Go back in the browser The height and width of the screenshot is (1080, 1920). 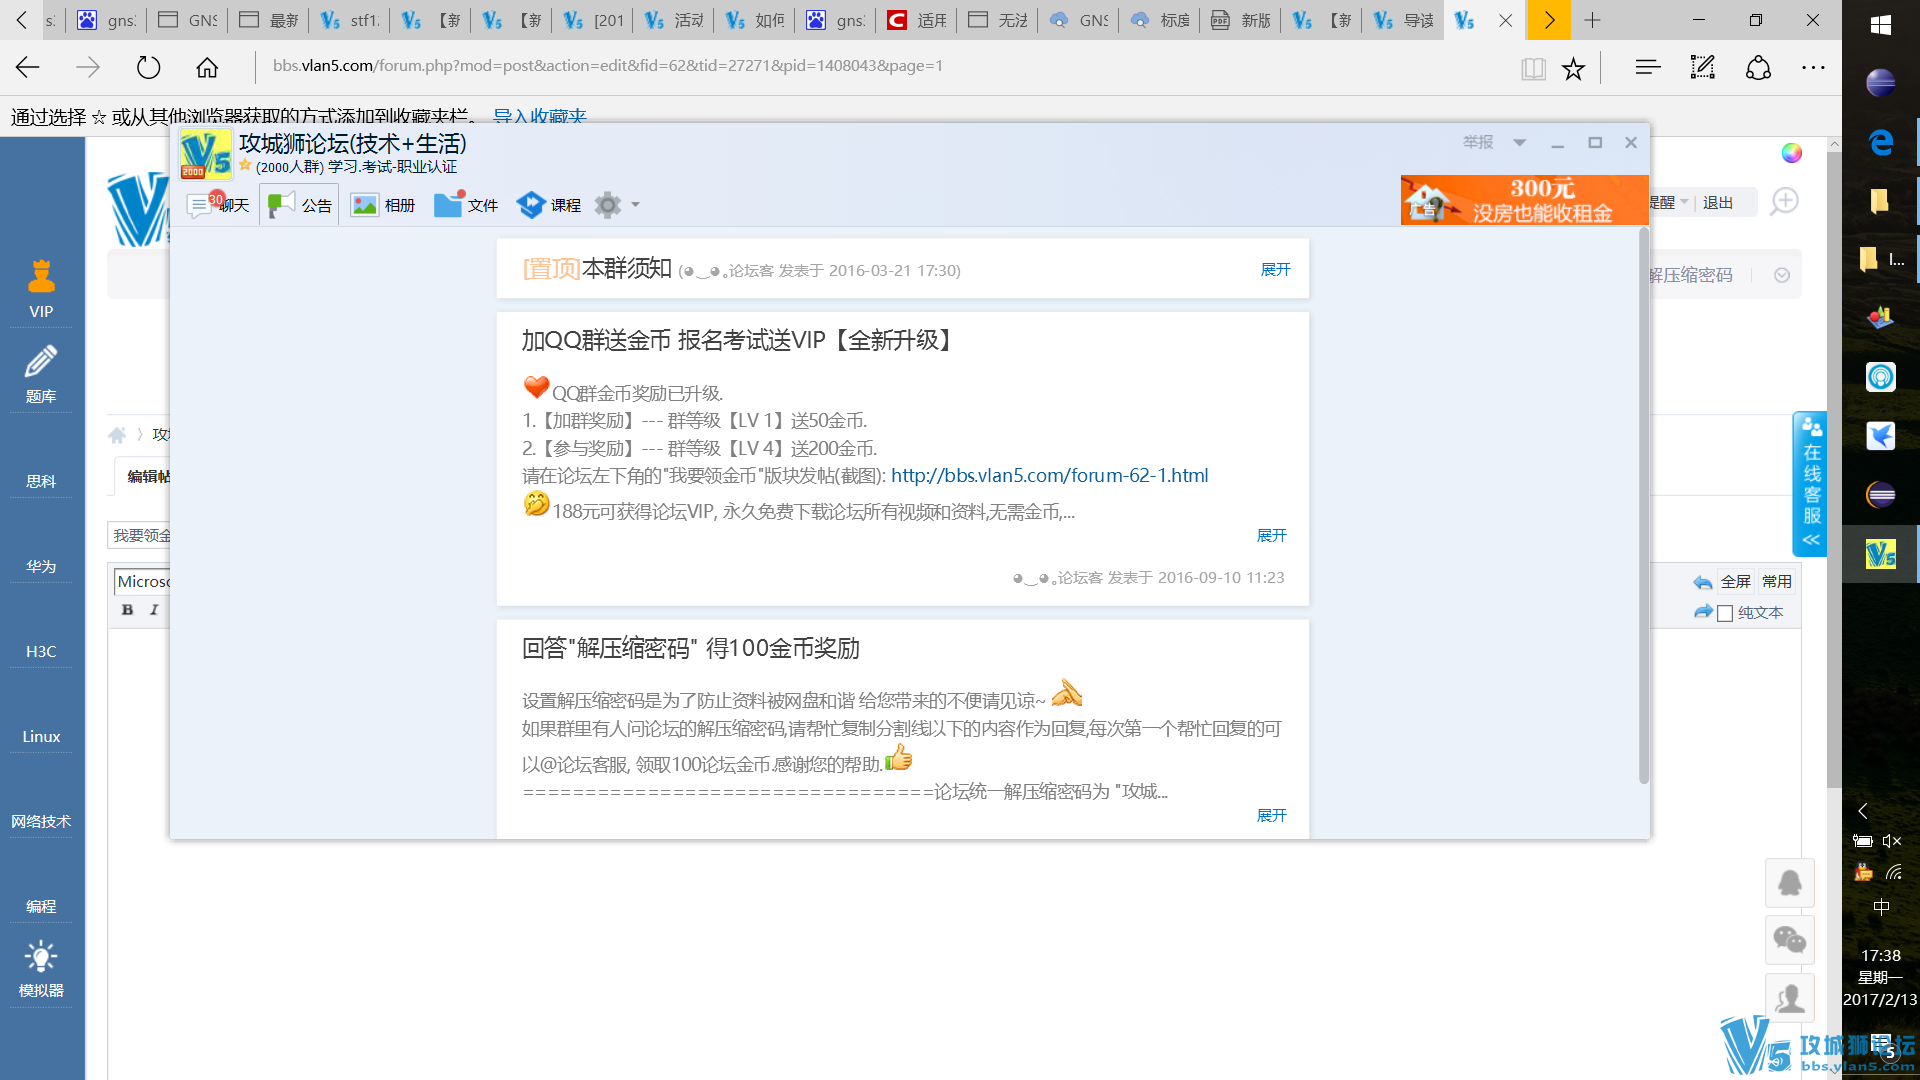point(27,67)
